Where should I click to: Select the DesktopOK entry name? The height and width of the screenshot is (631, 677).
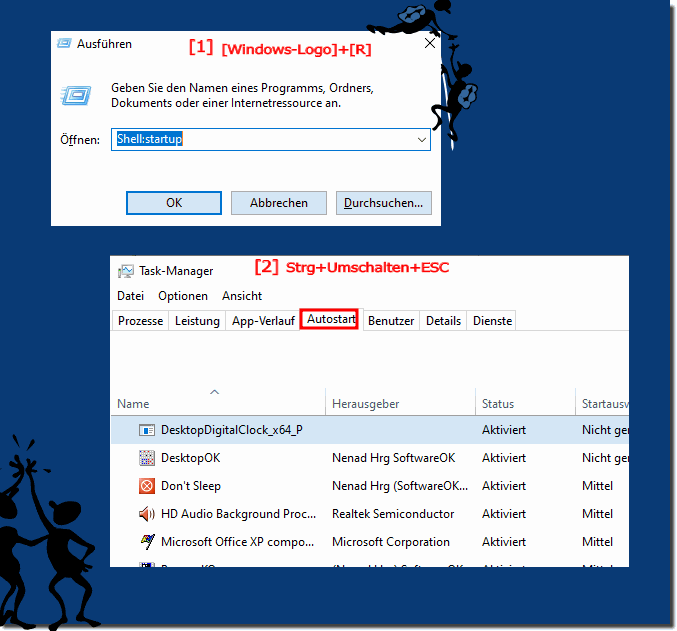pos(190,458)
